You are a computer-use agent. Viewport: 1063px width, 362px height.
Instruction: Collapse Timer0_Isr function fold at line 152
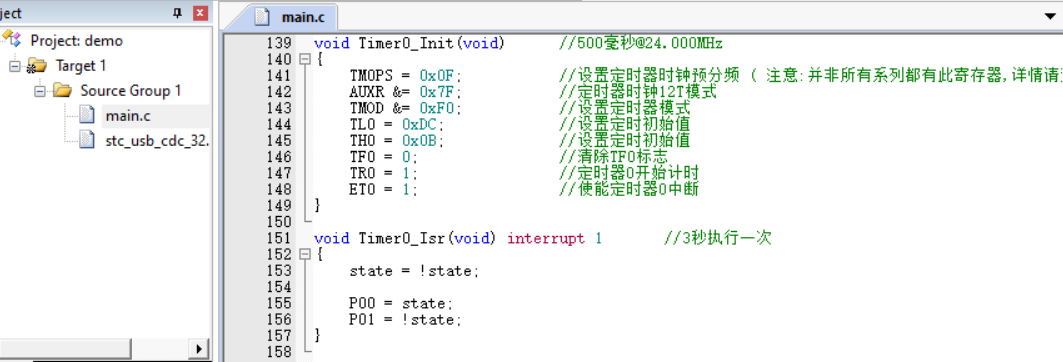click(304, 255)
